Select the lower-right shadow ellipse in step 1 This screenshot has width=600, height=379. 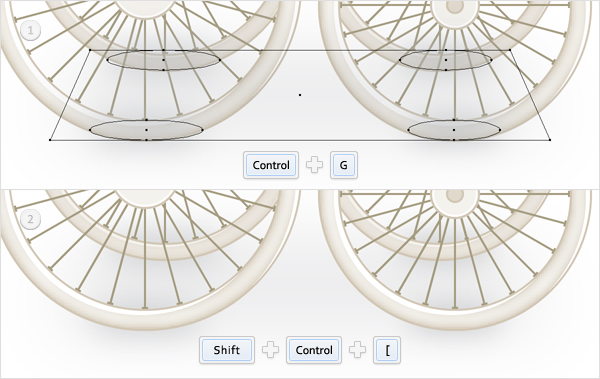click(454, 130)
